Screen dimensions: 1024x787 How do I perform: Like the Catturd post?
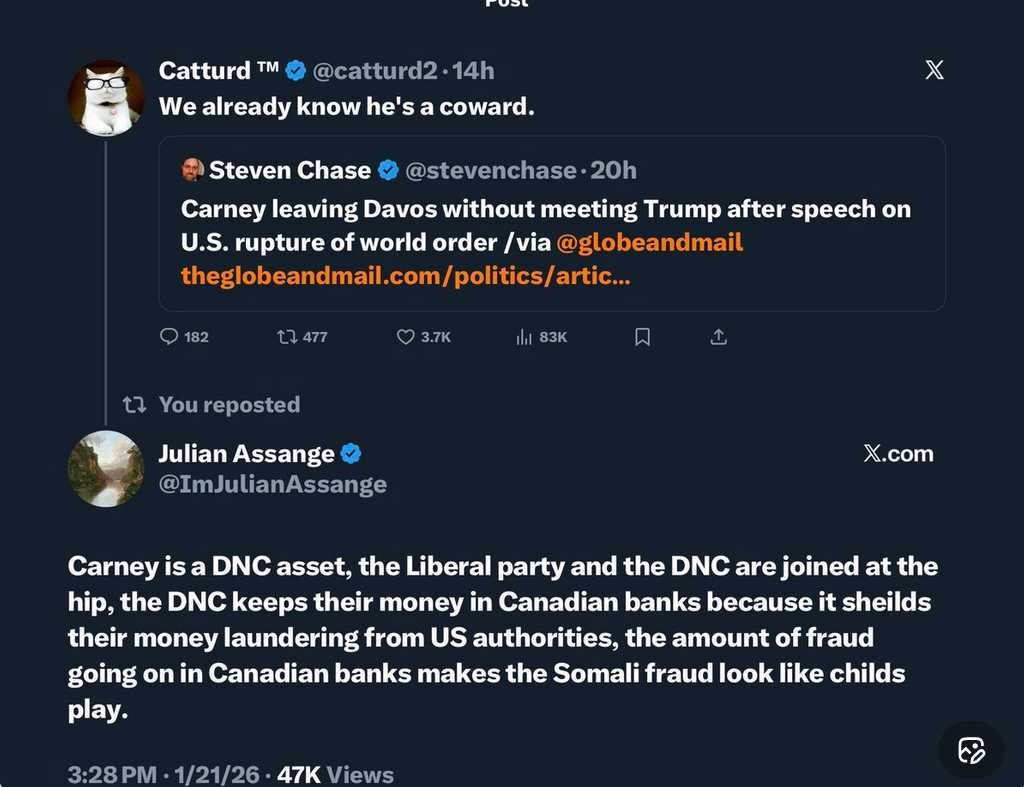(405, 337)
